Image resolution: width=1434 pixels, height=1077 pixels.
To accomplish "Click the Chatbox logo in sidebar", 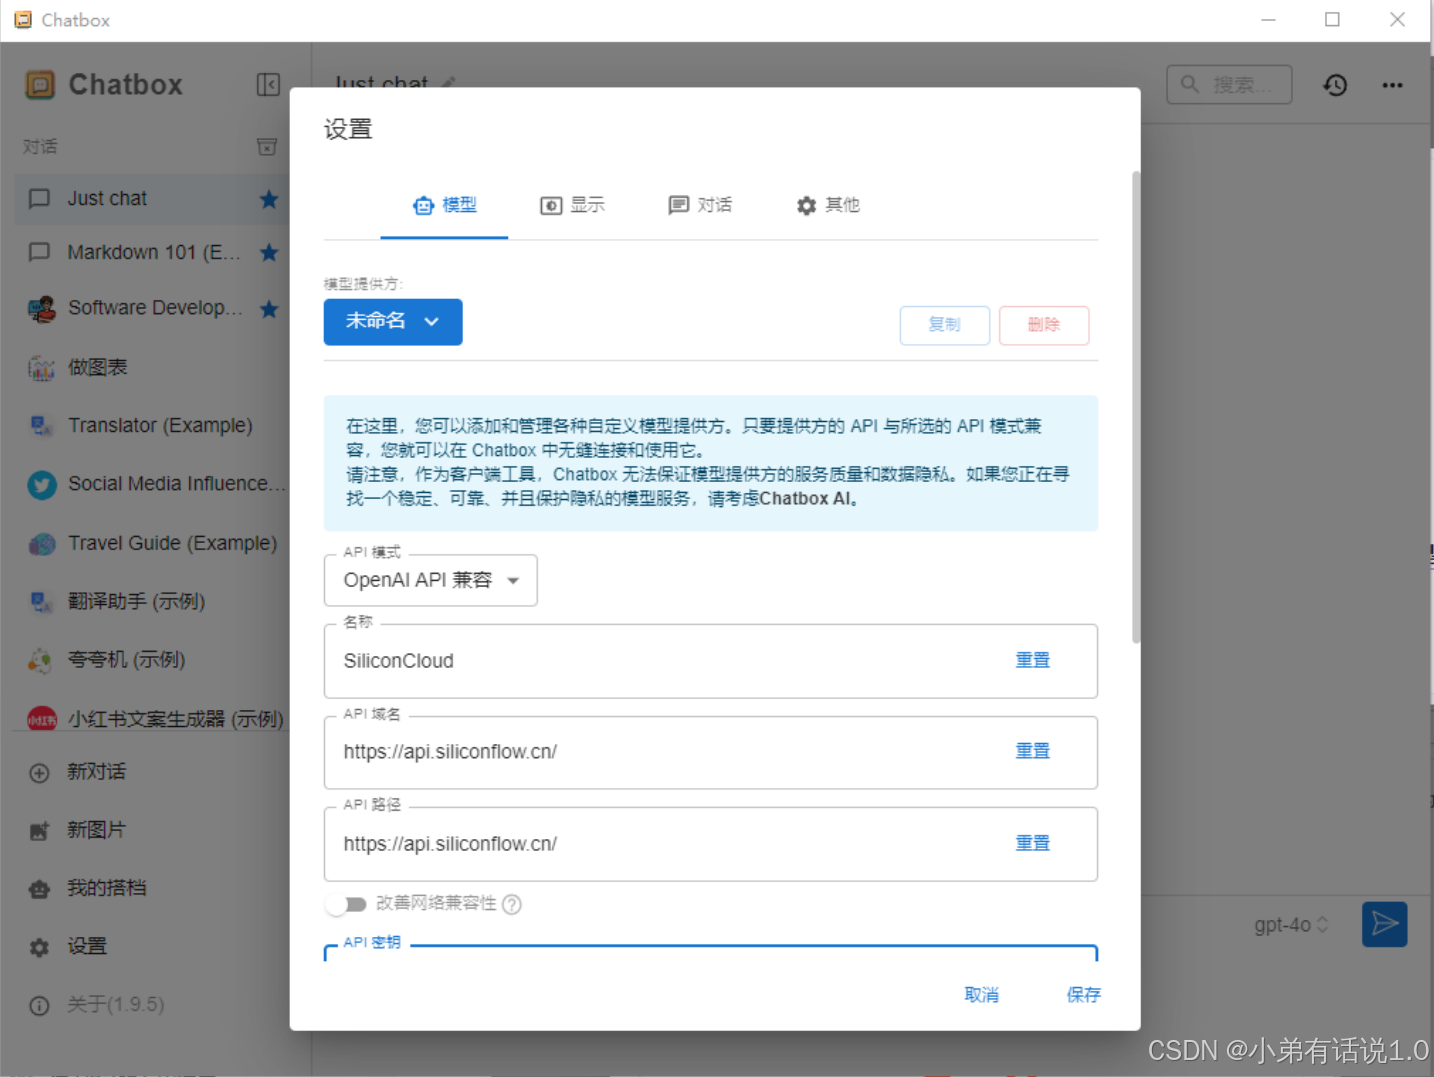I will coord(40,85).
